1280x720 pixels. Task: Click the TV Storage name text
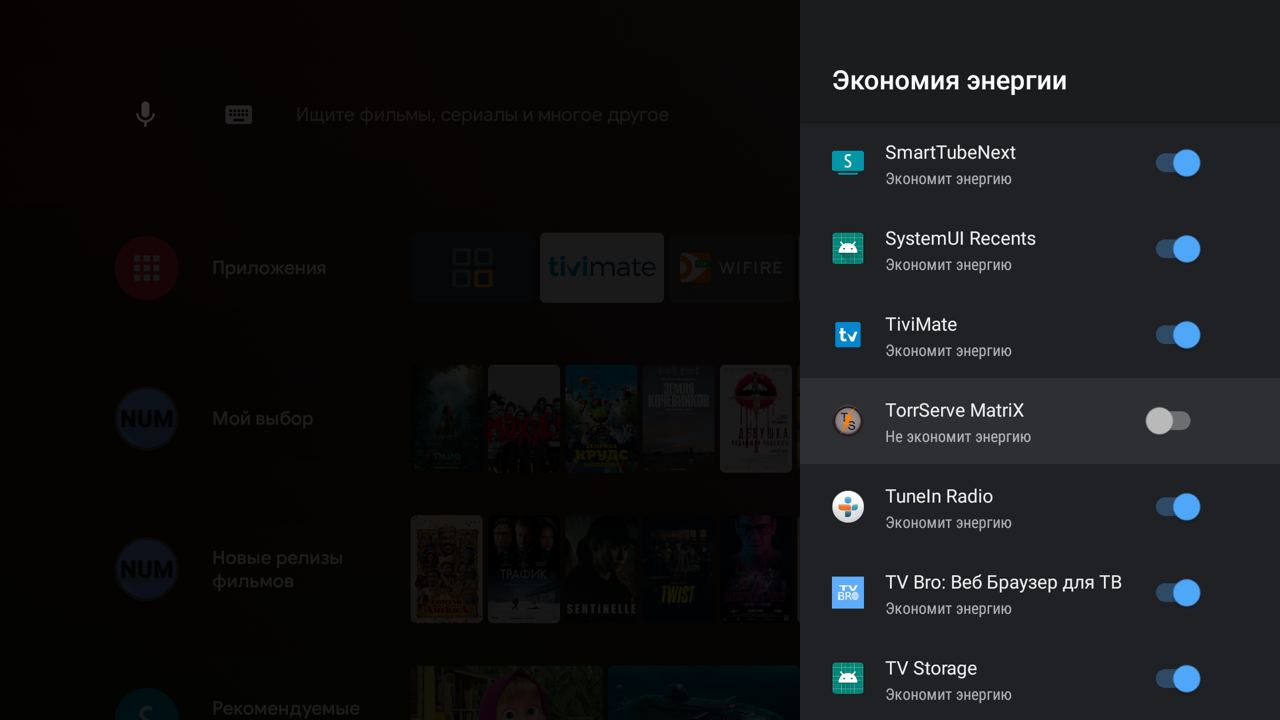click(x=931, y=668)
